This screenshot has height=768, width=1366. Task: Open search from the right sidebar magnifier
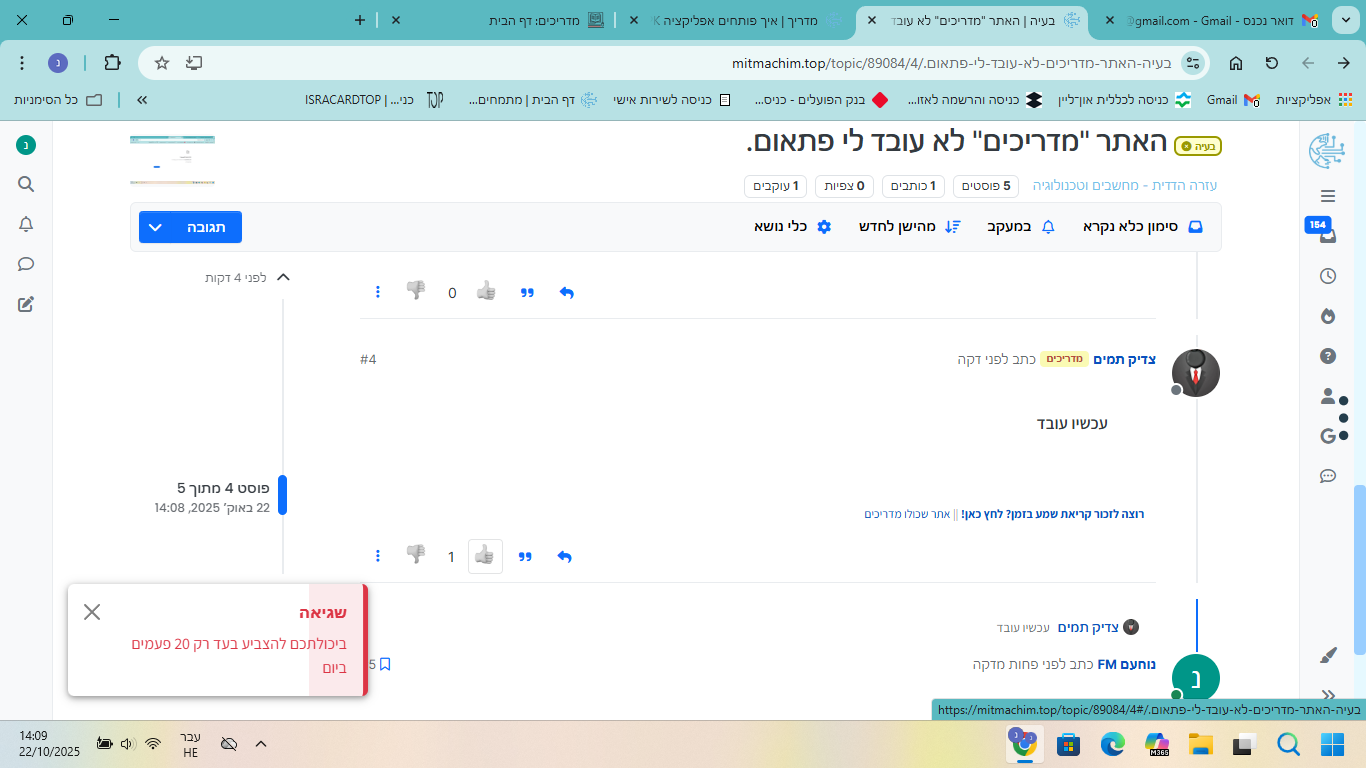click(x=25, y=184)
